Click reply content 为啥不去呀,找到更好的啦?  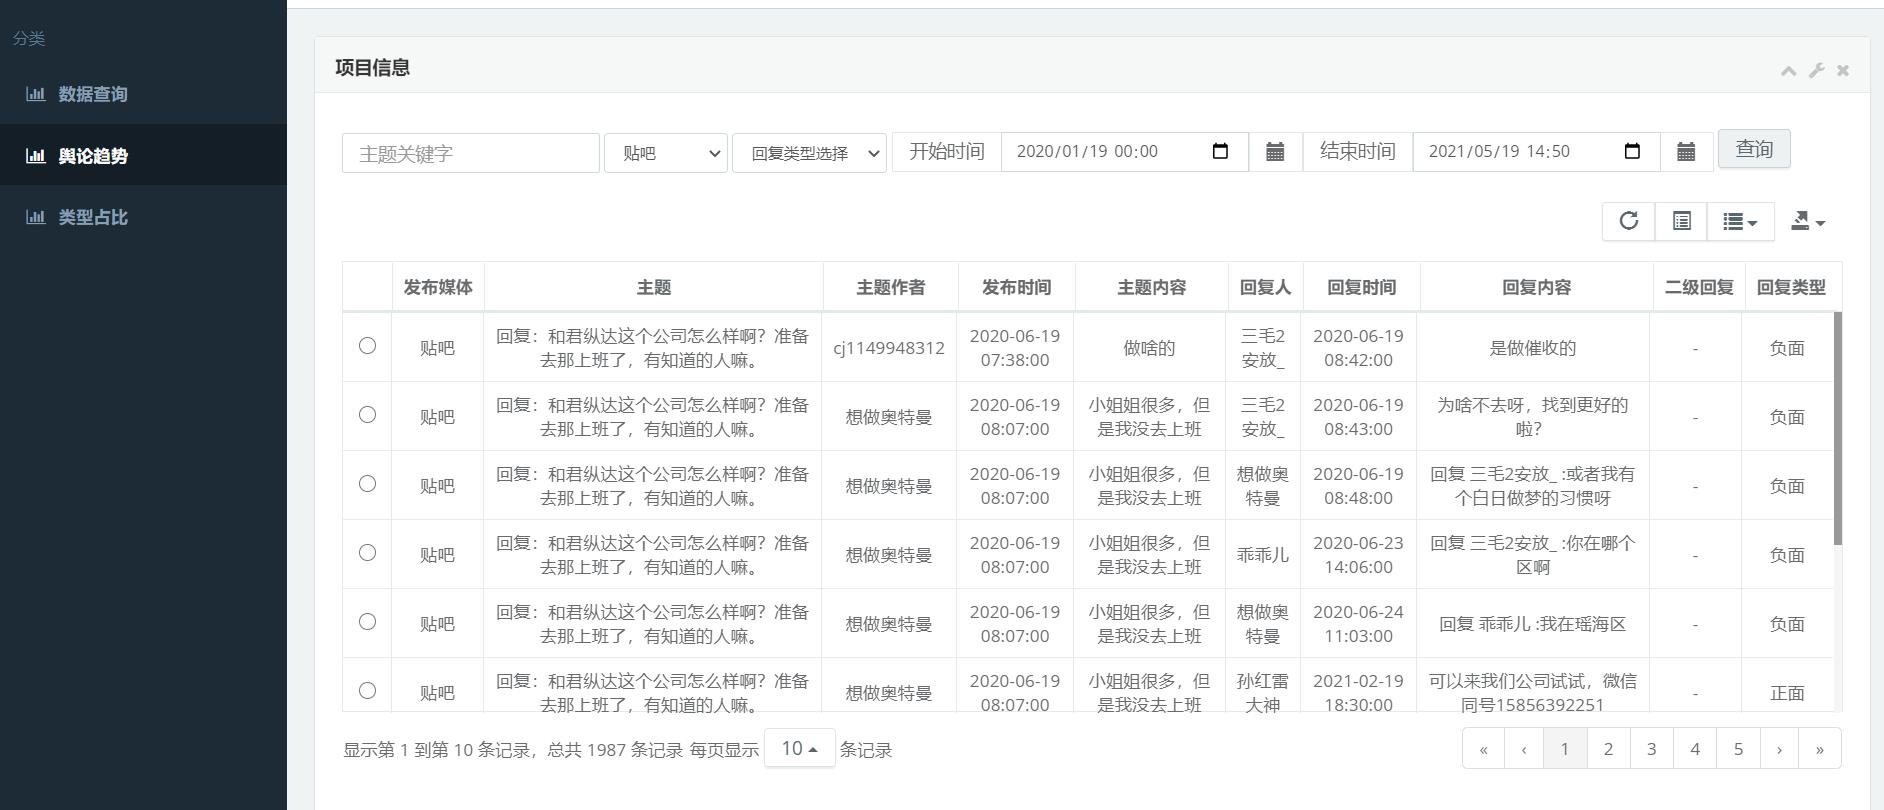pos(1533,417)
